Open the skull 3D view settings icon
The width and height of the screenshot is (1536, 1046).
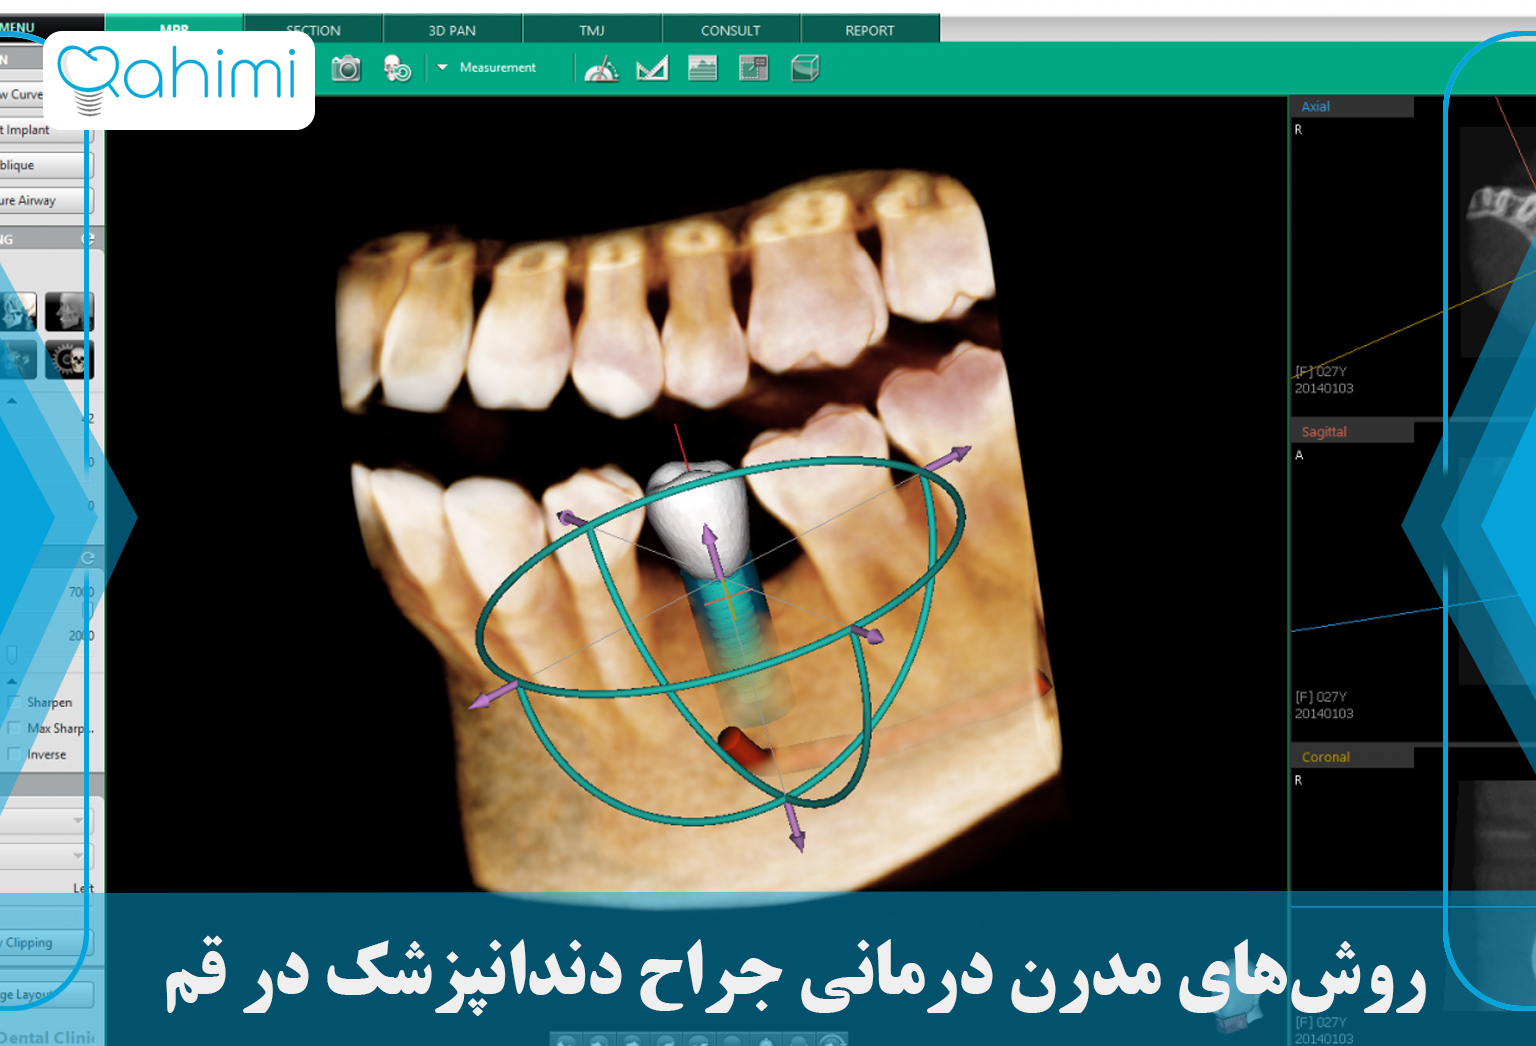click(x=397, y=68)
